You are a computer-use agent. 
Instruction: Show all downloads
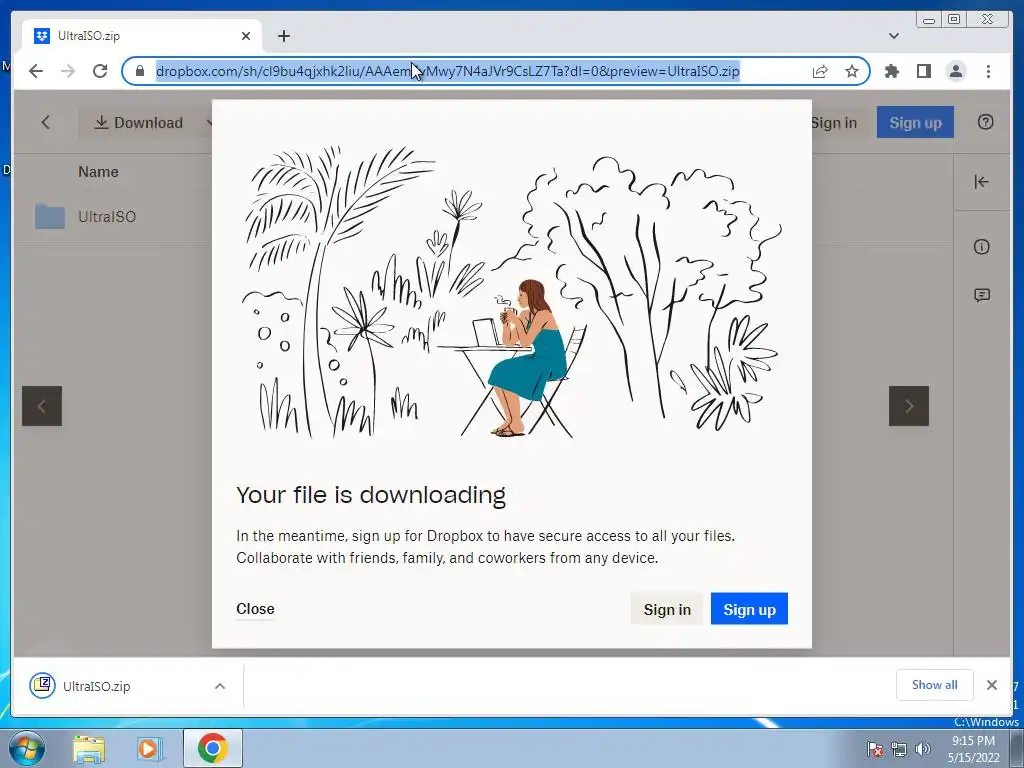(935, 685)
